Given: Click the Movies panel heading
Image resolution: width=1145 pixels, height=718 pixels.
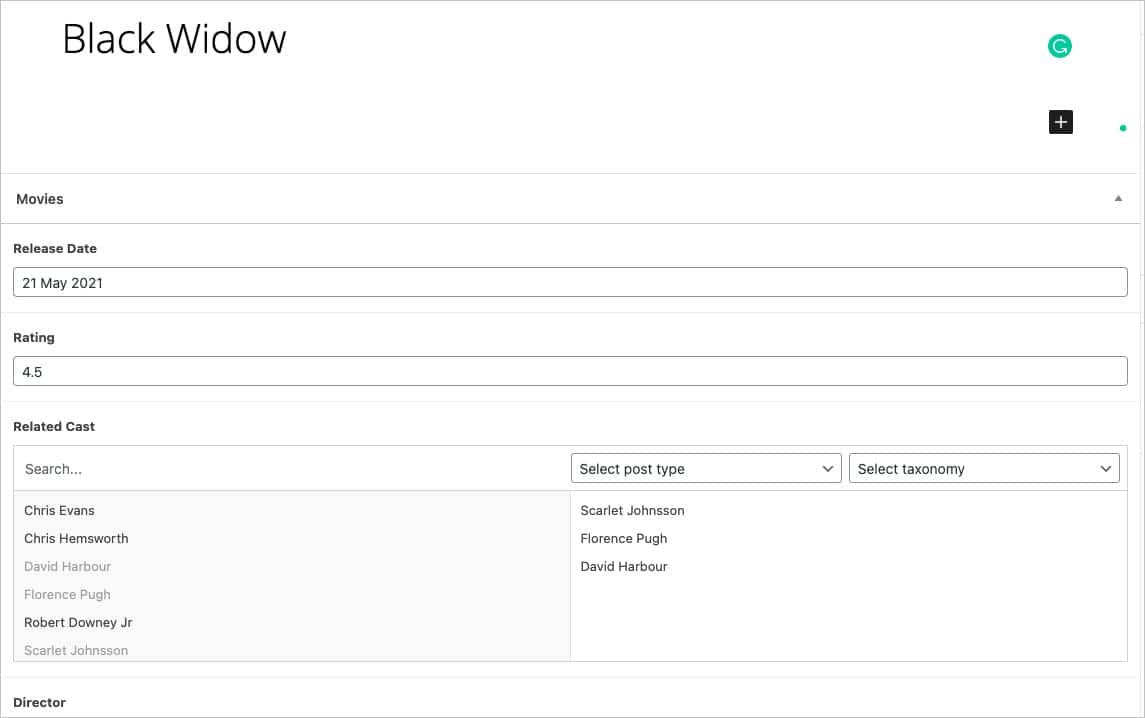Looking at the screenshot, I should click(x=40, y=199).
